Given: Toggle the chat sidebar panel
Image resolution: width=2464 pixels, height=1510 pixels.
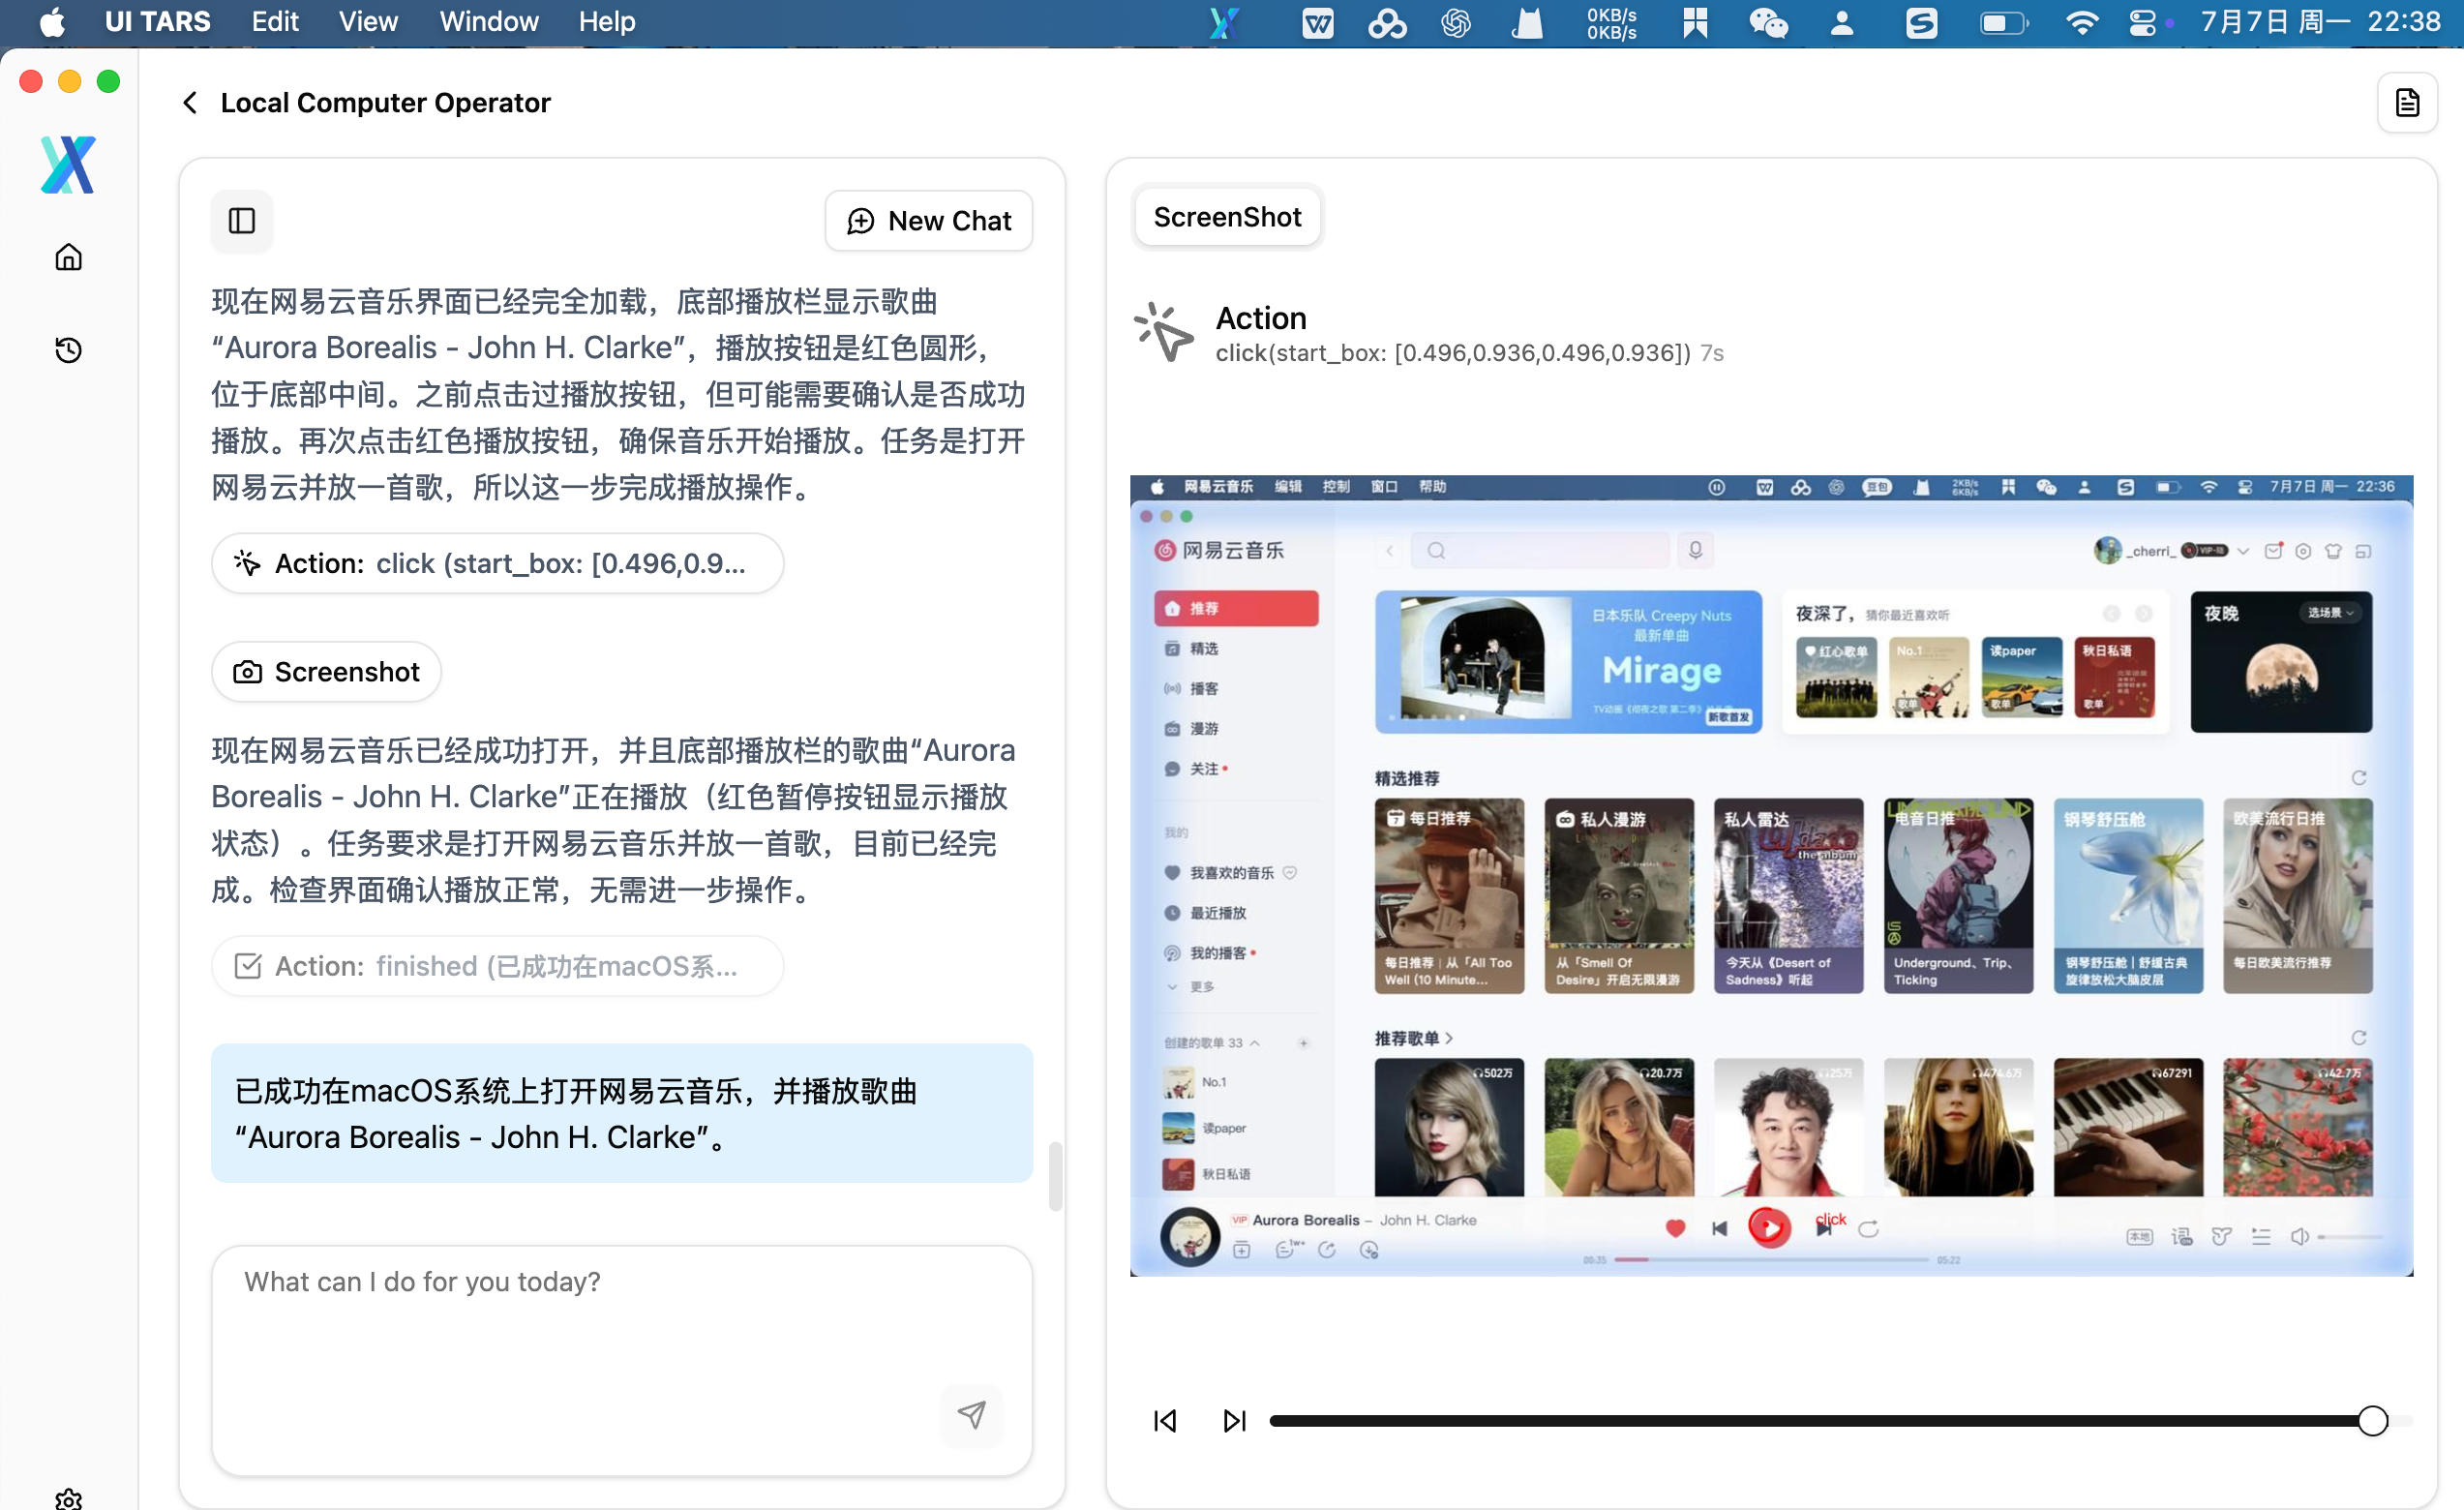Looking at the screenshot, I should coord(242,220).
